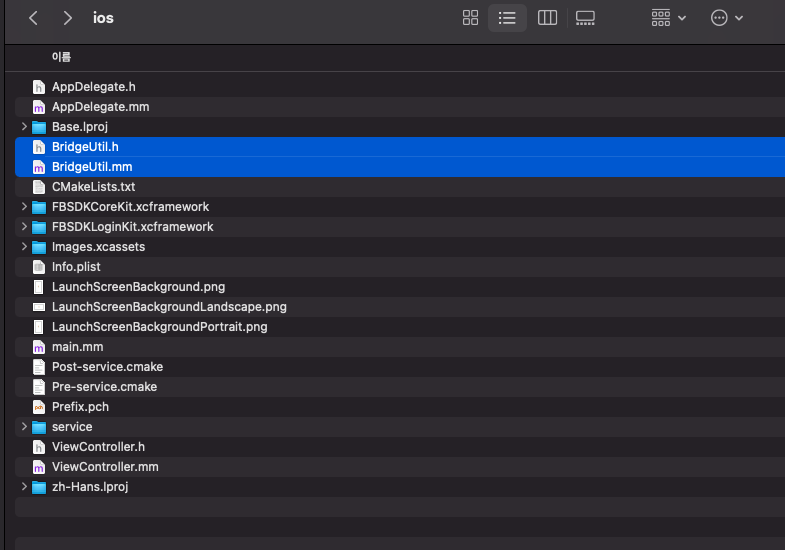Select the Info.plist file

tap(76, 267)
